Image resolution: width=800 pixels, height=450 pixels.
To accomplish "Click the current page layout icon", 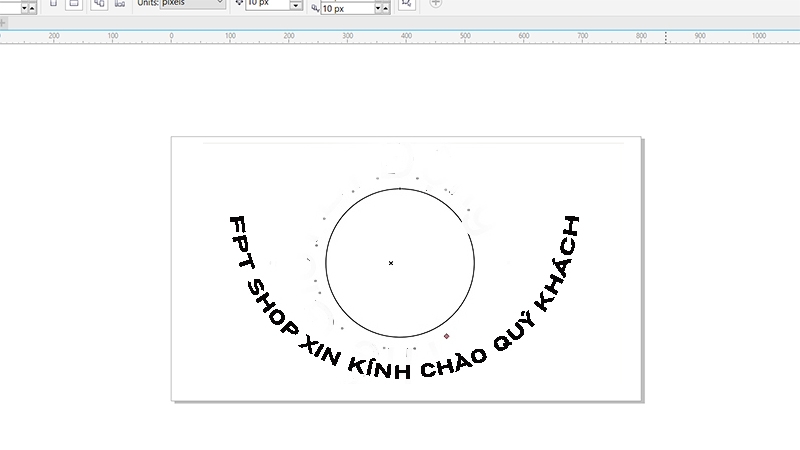I will pyautogui.click(x=119, y=4).
